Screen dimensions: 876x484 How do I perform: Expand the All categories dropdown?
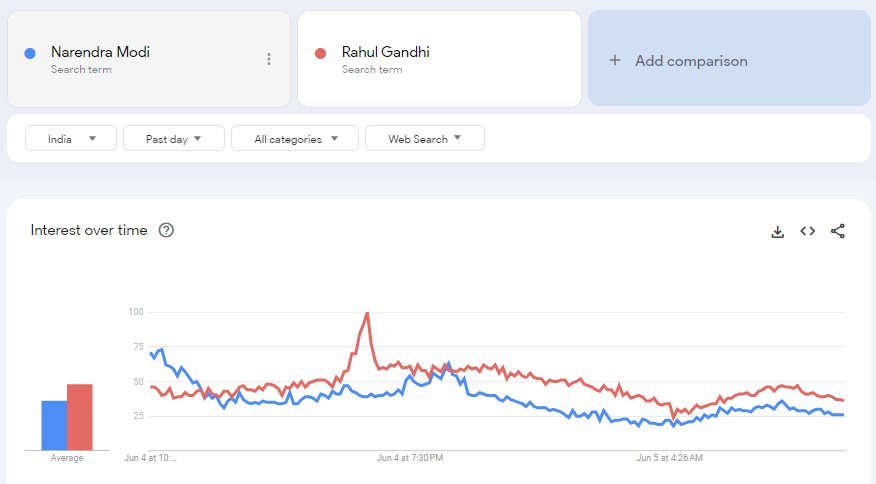click(296, 139)
